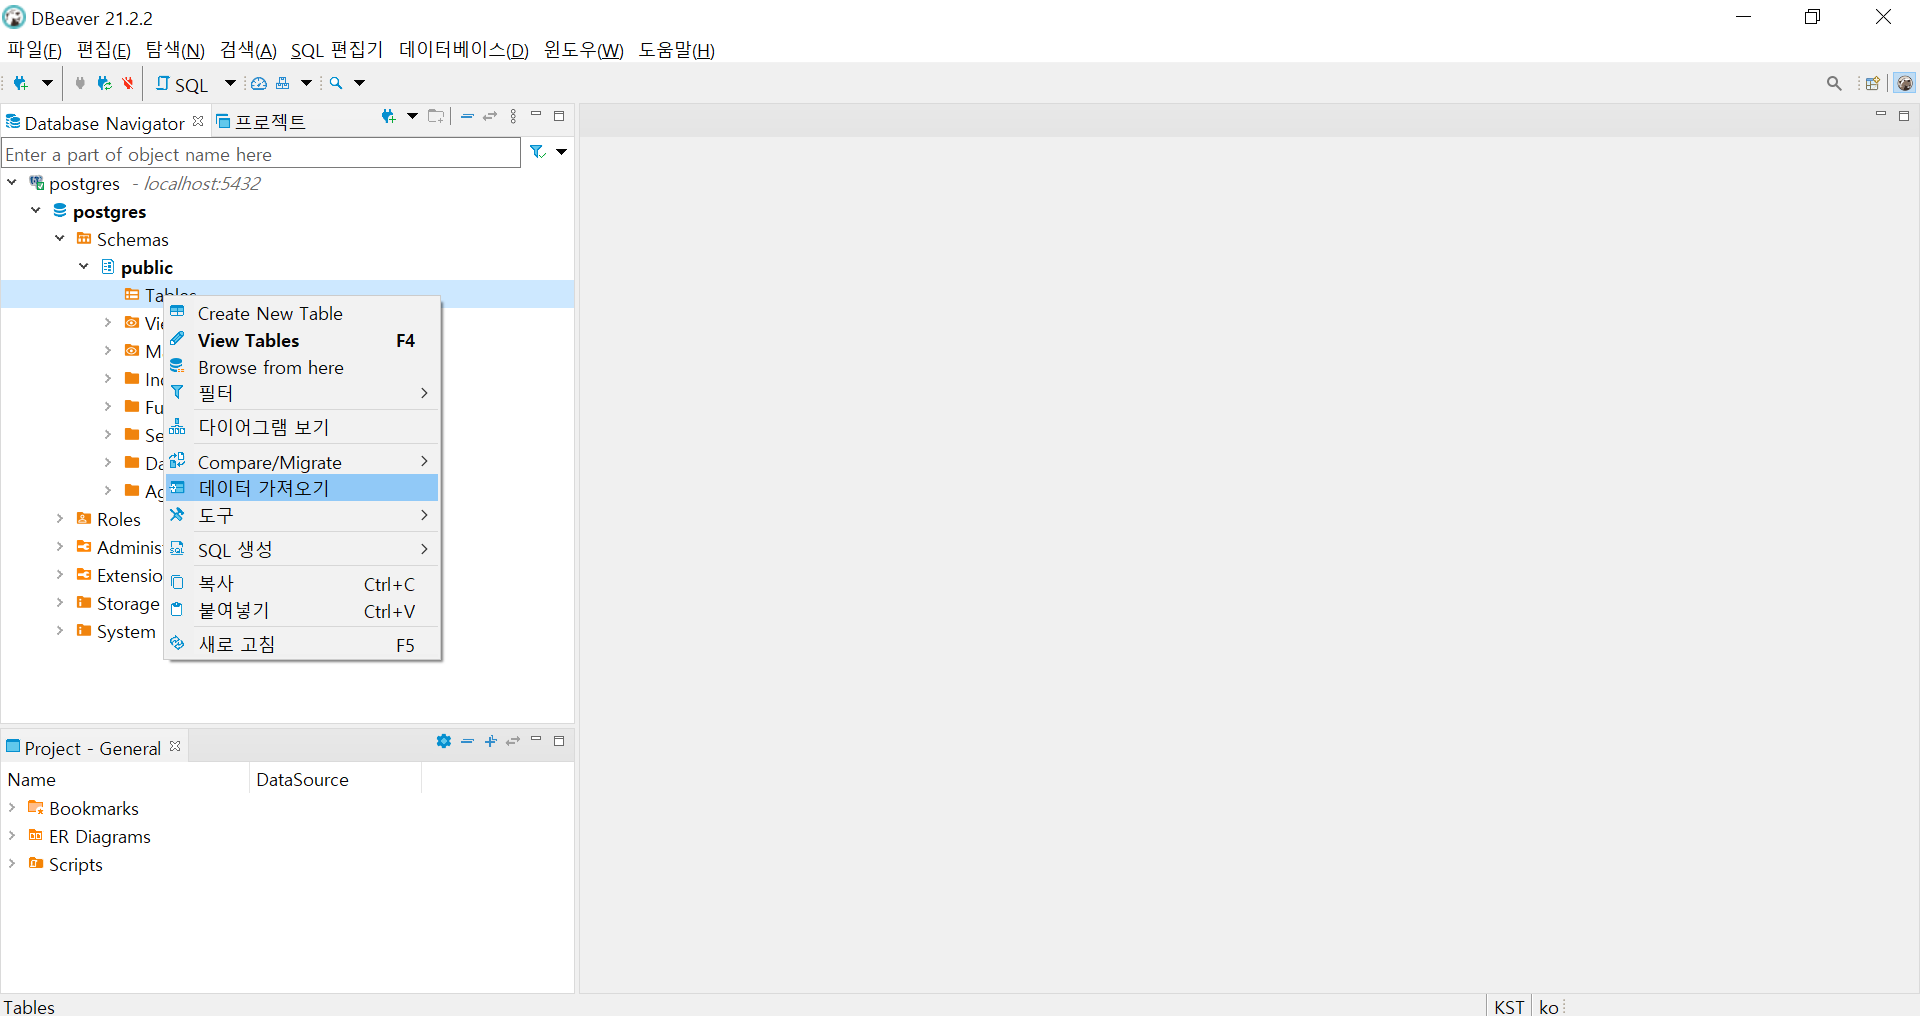Screen dimensions: 1920x1016
Task: Choose 다이어그램 보기 from context menu
Action: click(302, 428)
